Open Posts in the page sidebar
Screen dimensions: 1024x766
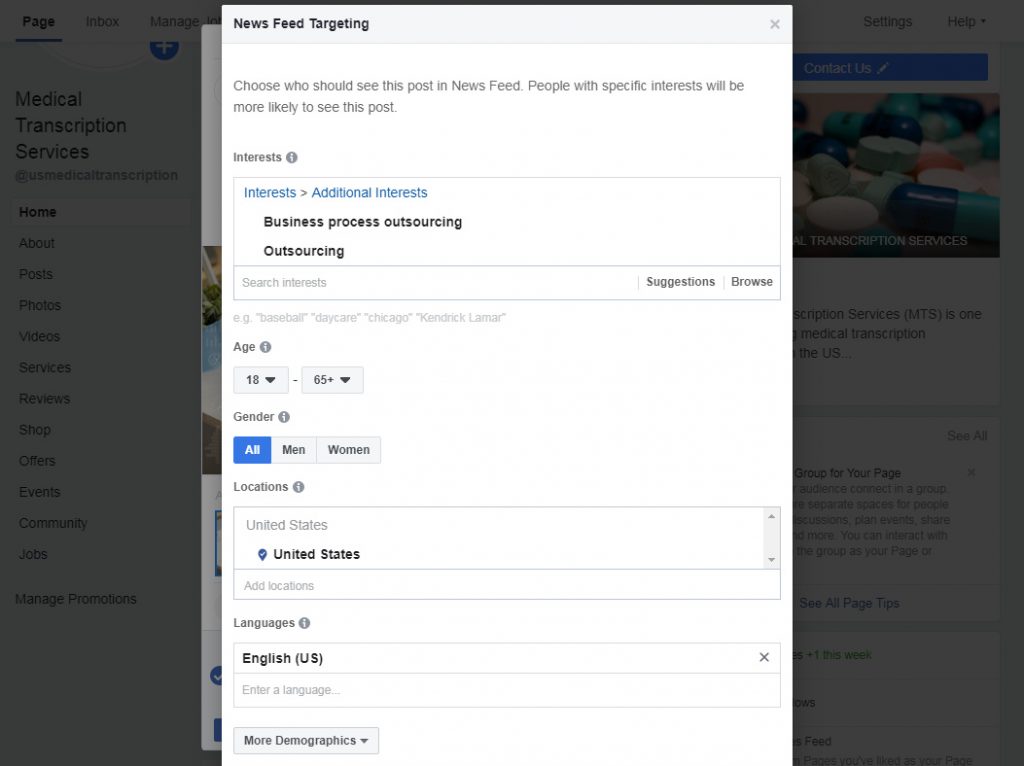click(35, 274)
